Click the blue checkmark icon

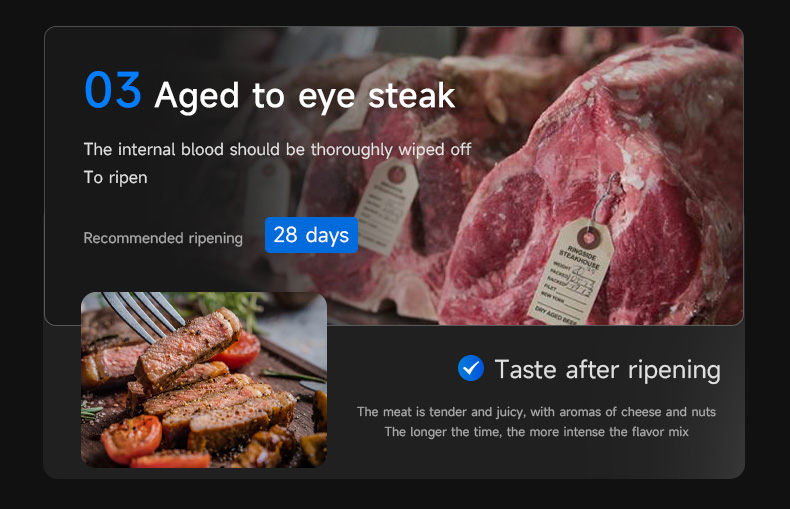[470, 369]
